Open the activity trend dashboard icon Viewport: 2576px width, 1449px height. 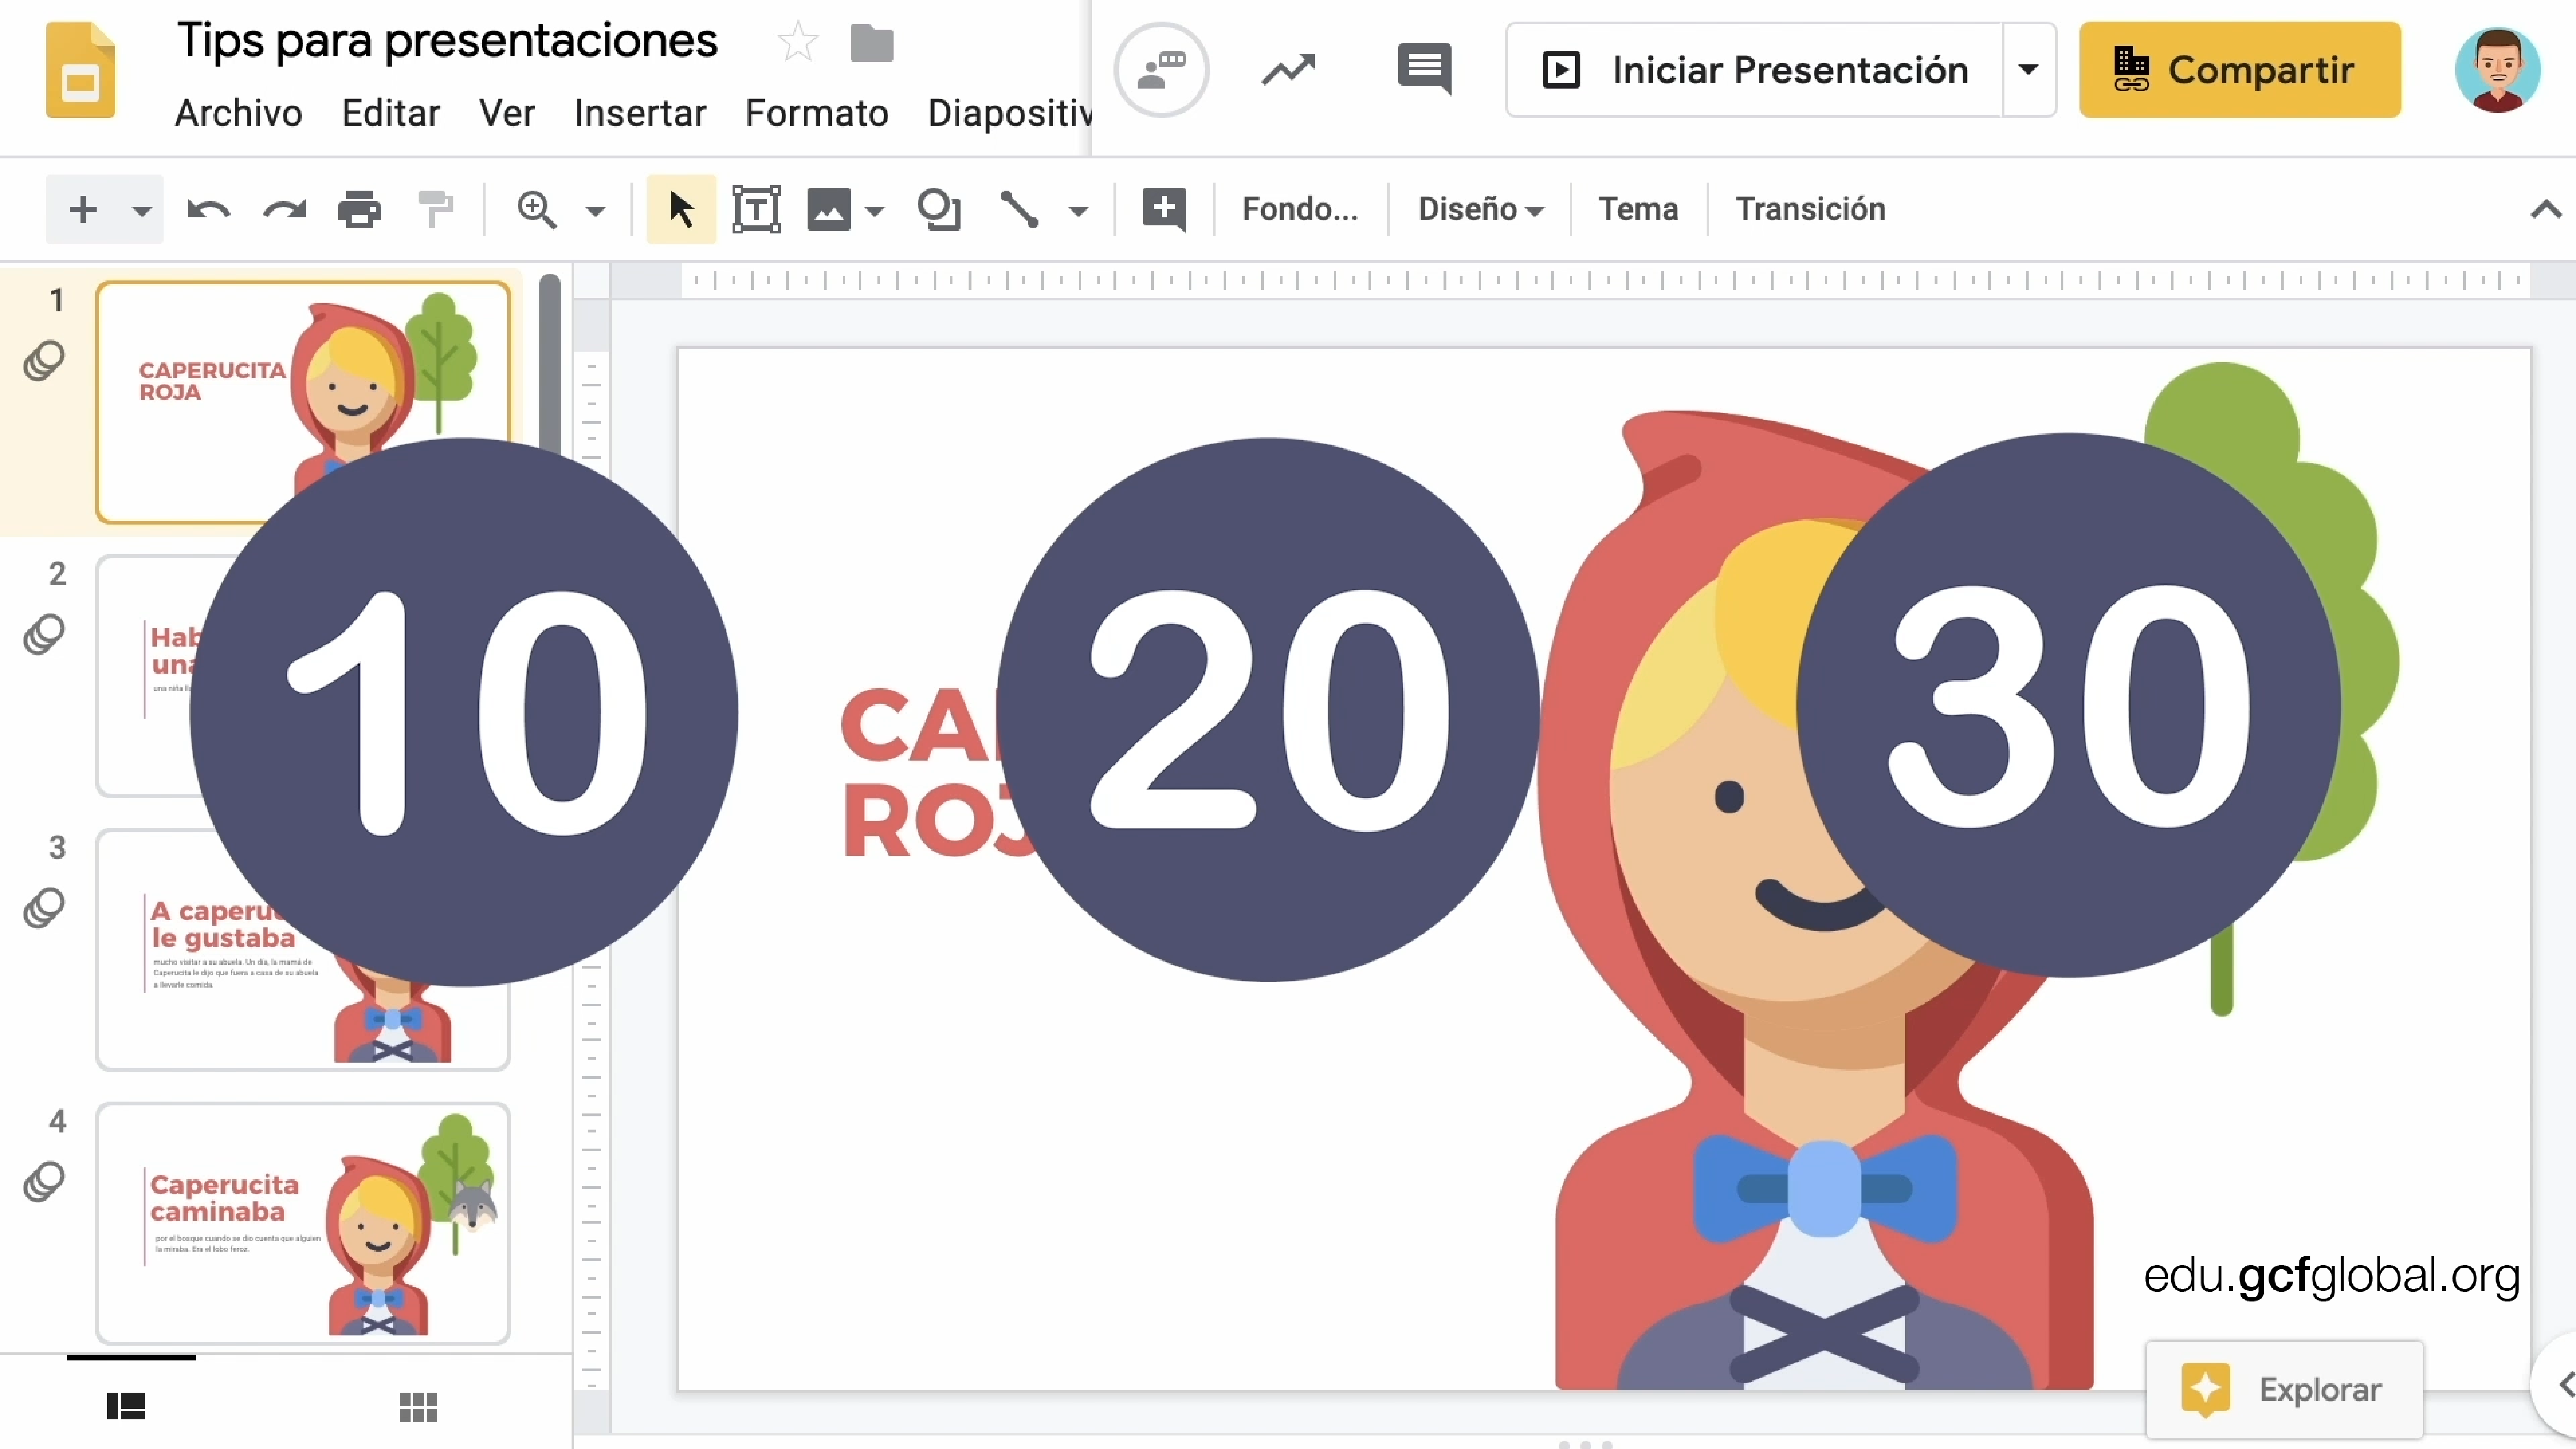tap(1288, 70)
